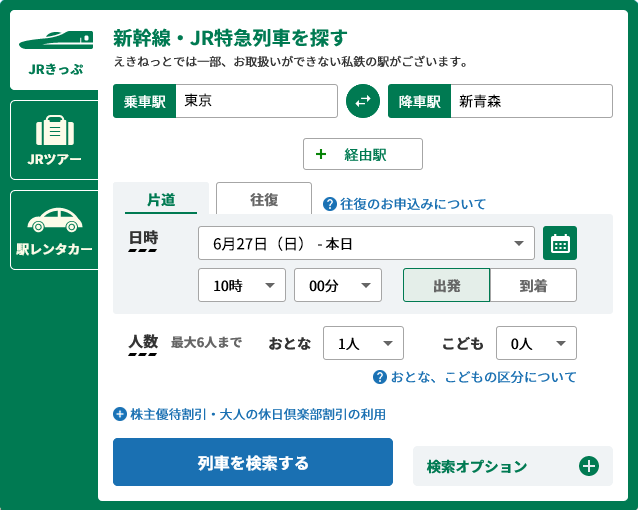Open the おとな、こどもの区分について link

coord(483,377)
